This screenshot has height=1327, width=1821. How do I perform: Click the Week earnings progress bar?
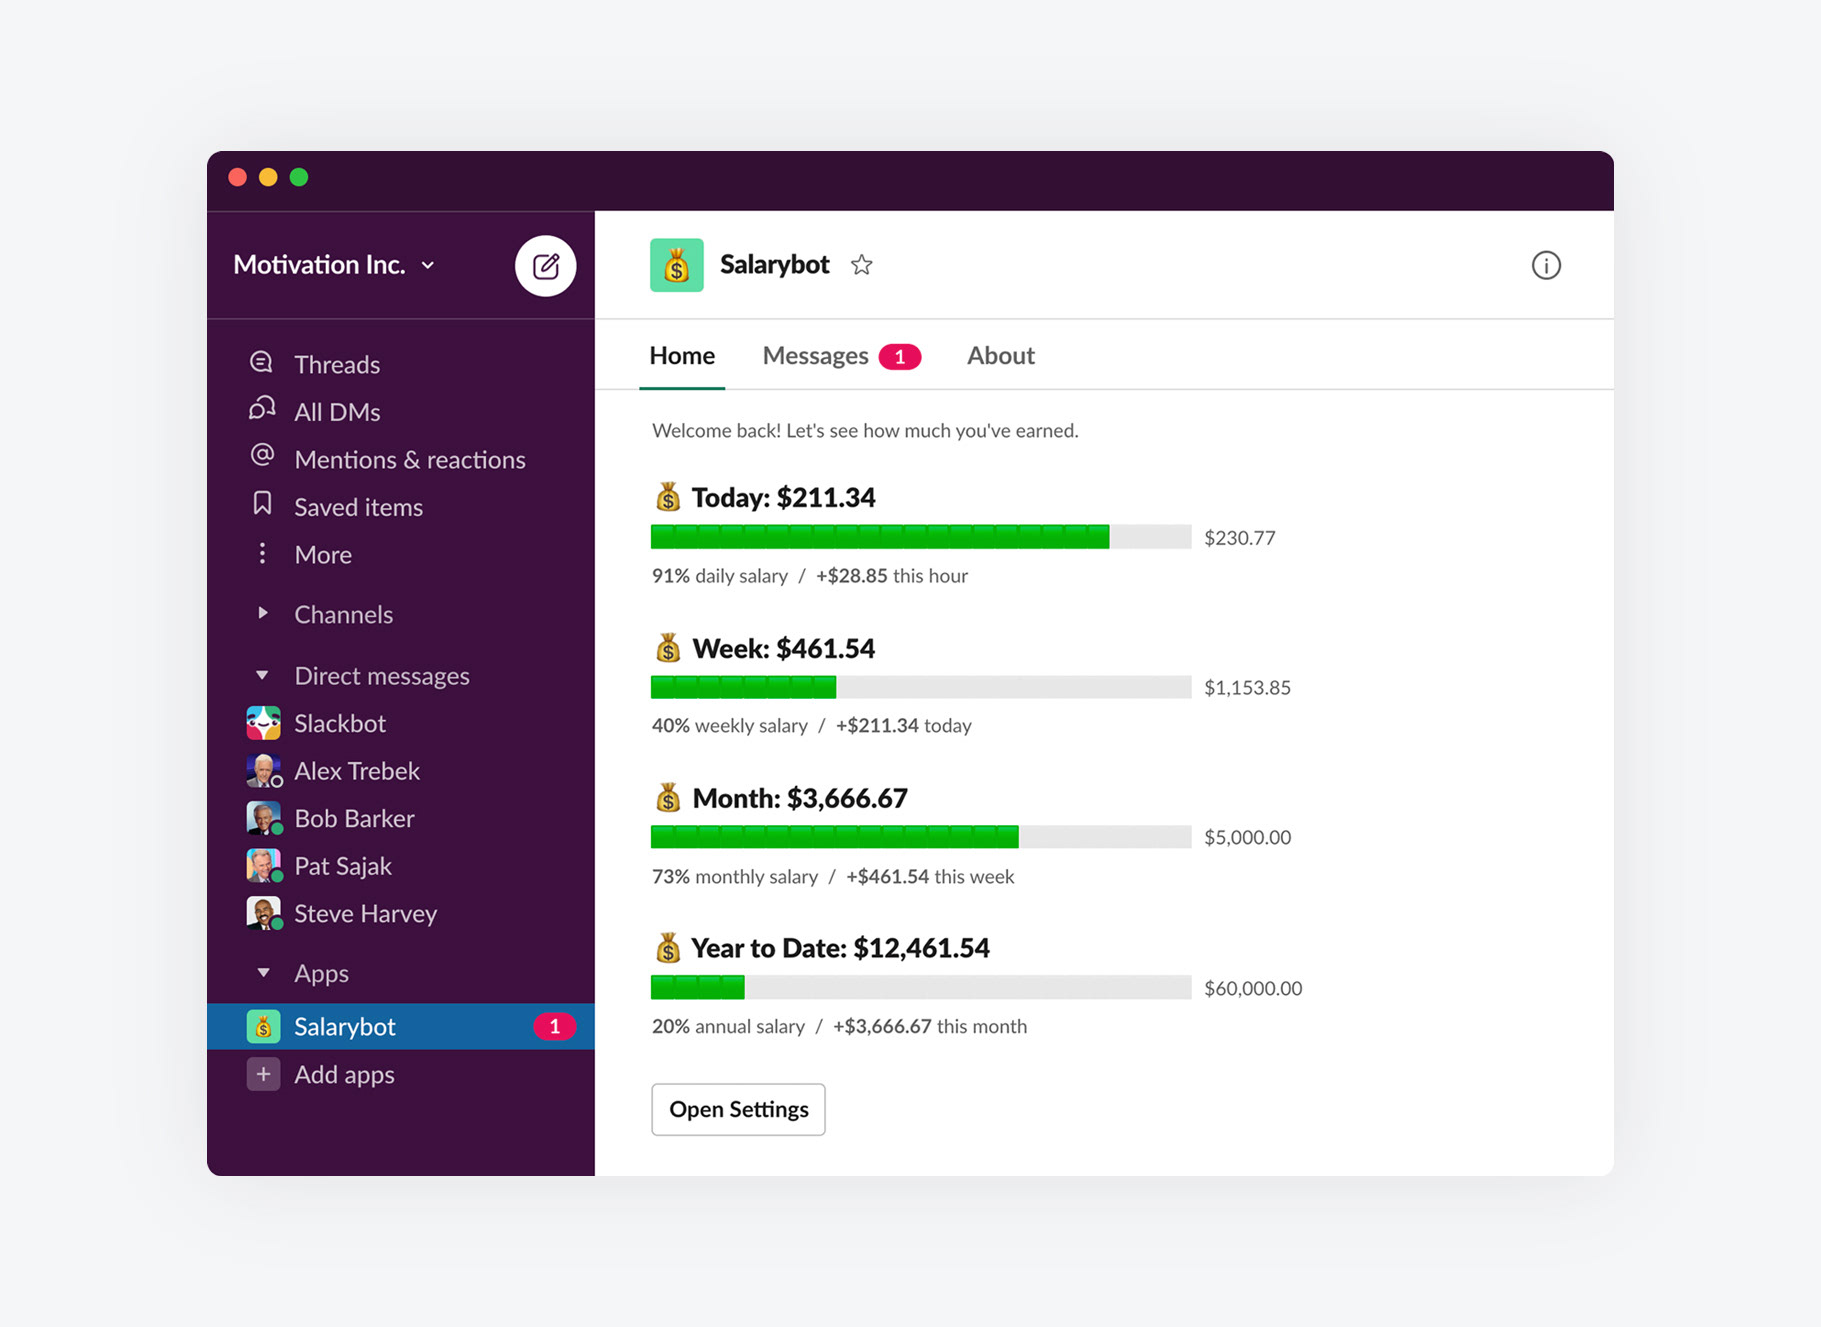921,687
